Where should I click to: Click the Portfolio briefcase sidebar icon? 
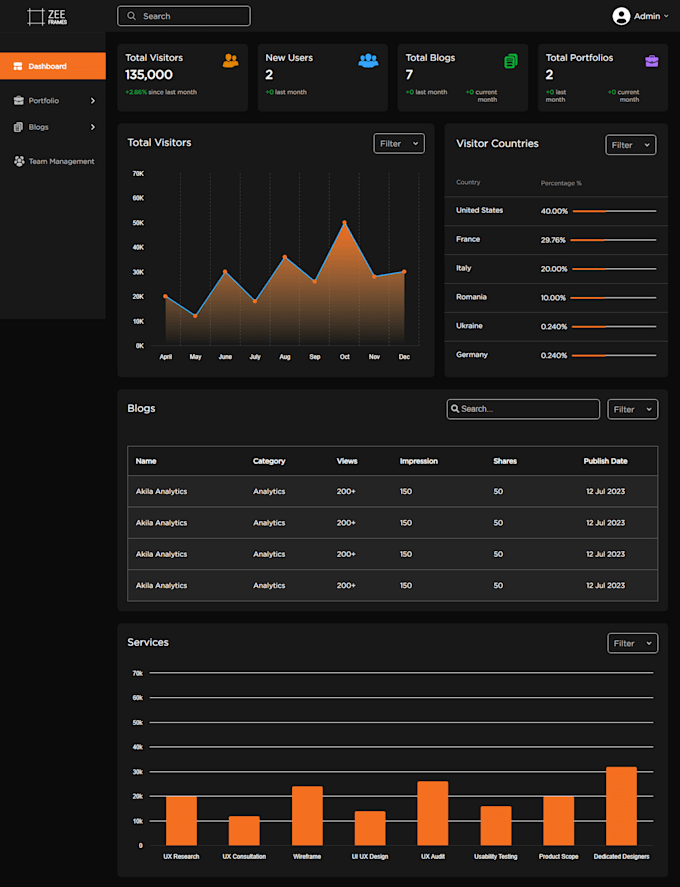pos(19,100)
